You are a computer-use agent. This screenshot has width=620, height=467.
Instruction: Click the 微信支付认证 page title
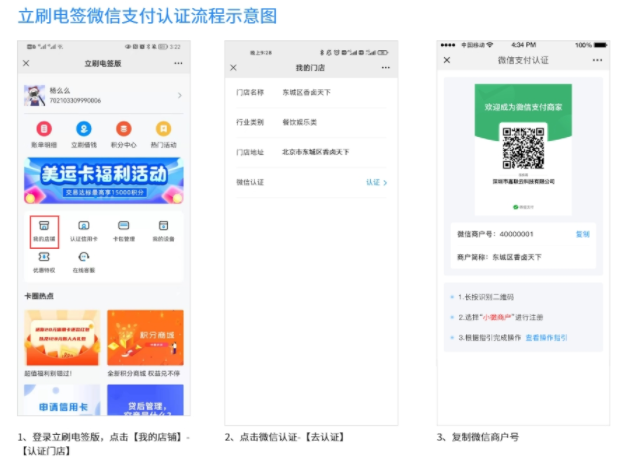tap(523, 60)
